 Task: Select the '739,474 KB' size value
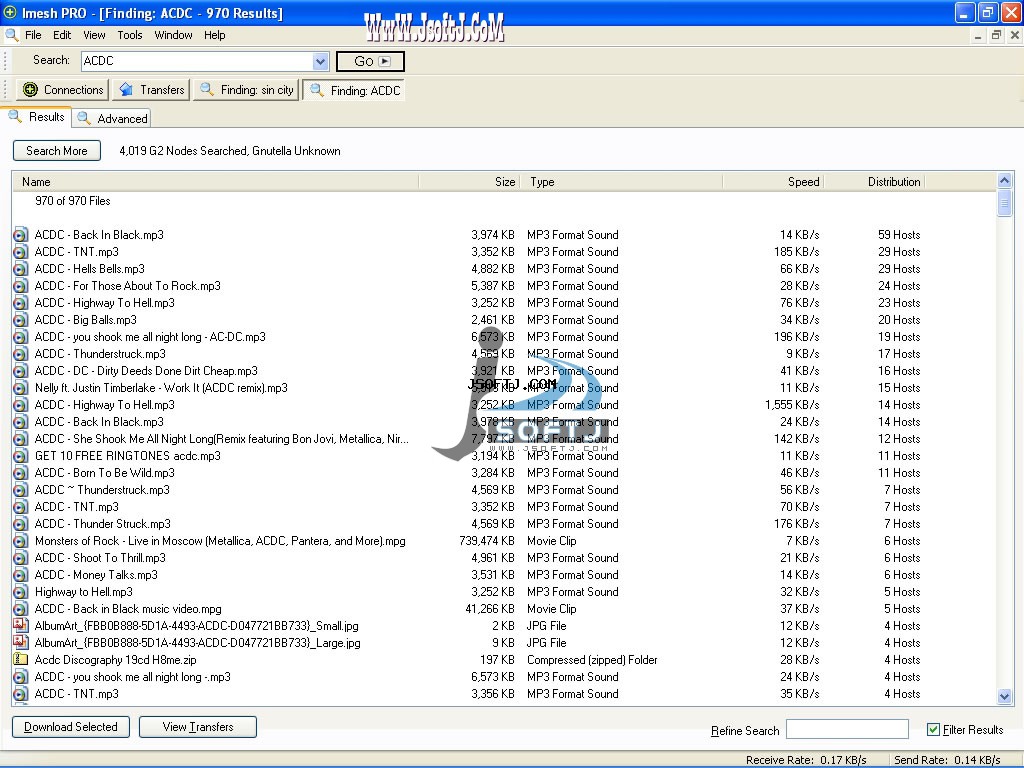coord(487,541)
